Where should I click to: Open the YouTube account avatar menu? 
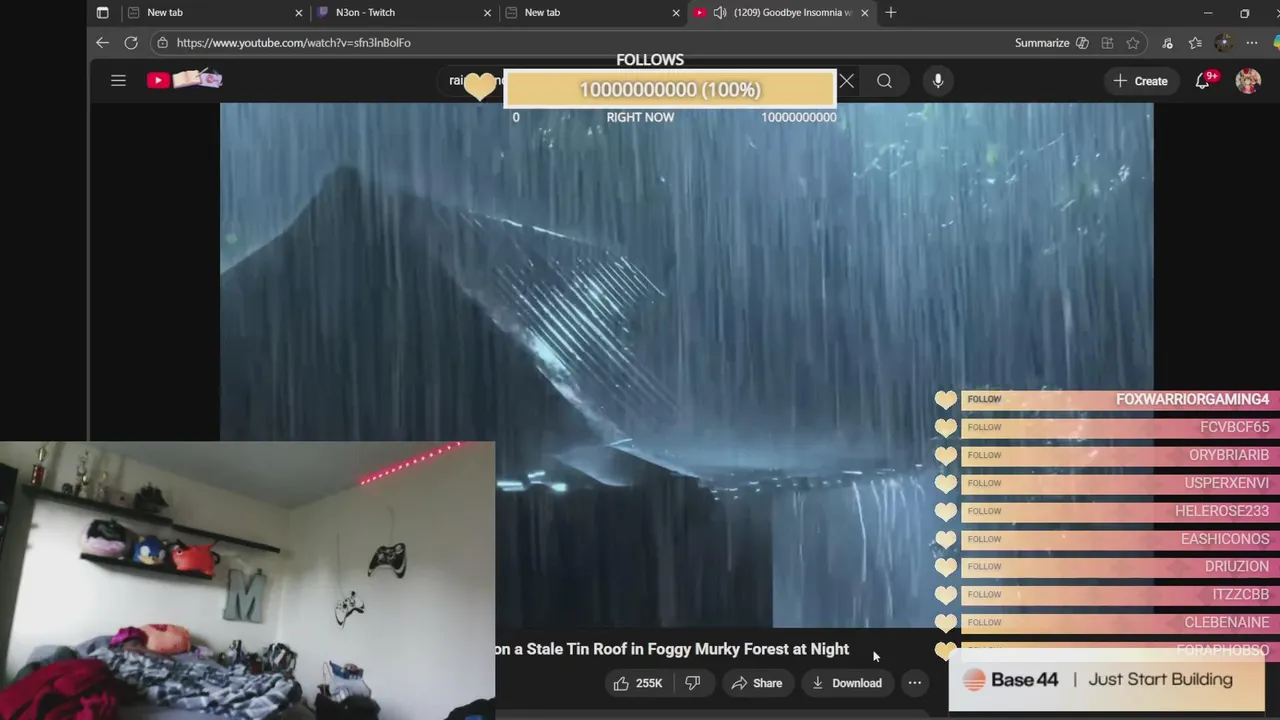(x=1248, y=81)
